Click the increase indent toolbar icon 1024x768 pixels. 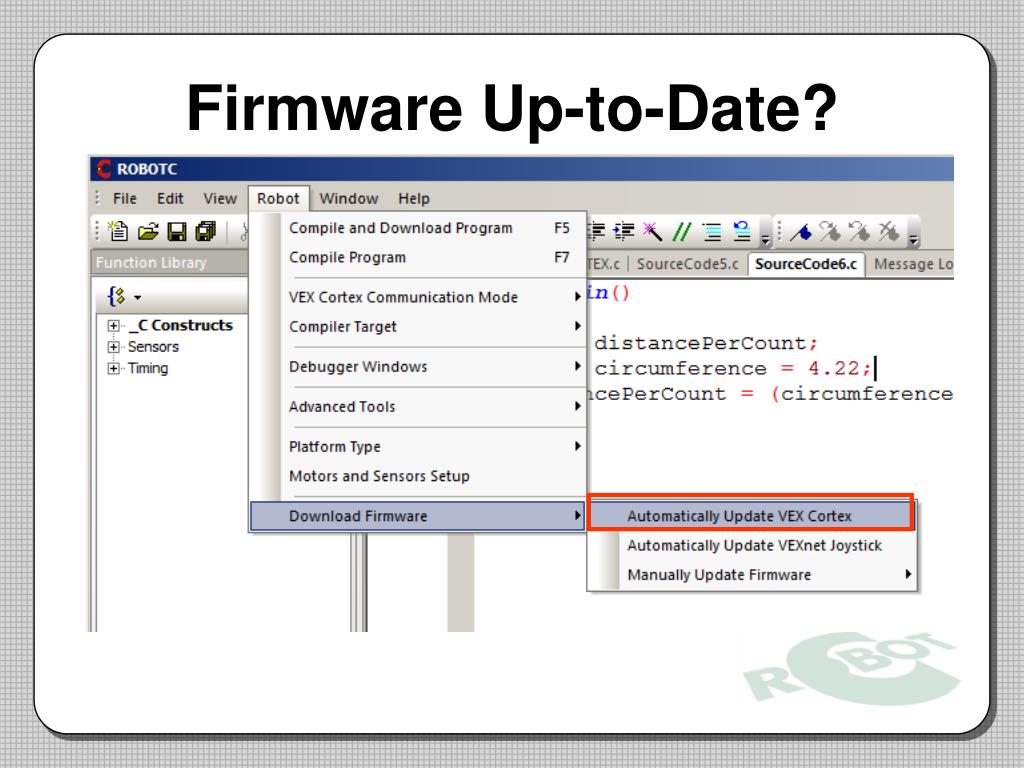(624, 231)
